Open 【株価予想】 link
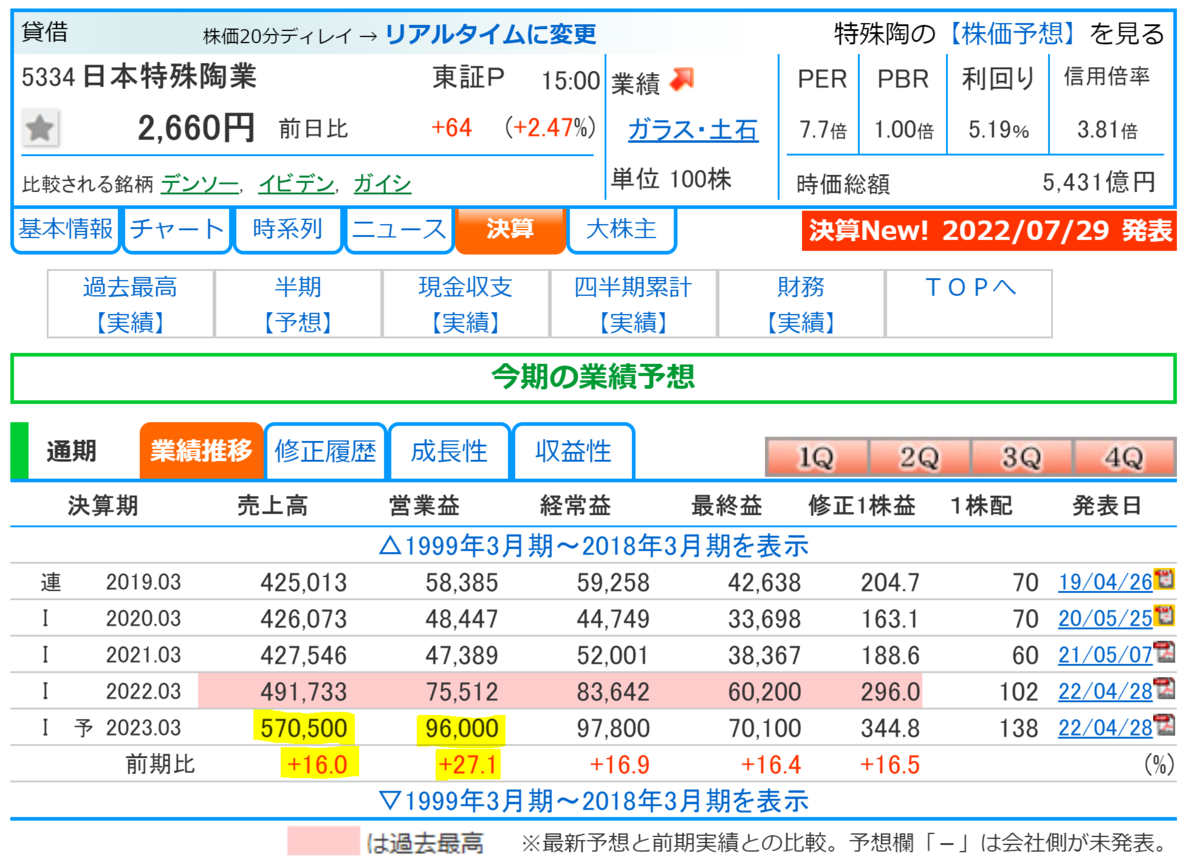Viewport: 1200px width, 865px height. point(1013,34)
